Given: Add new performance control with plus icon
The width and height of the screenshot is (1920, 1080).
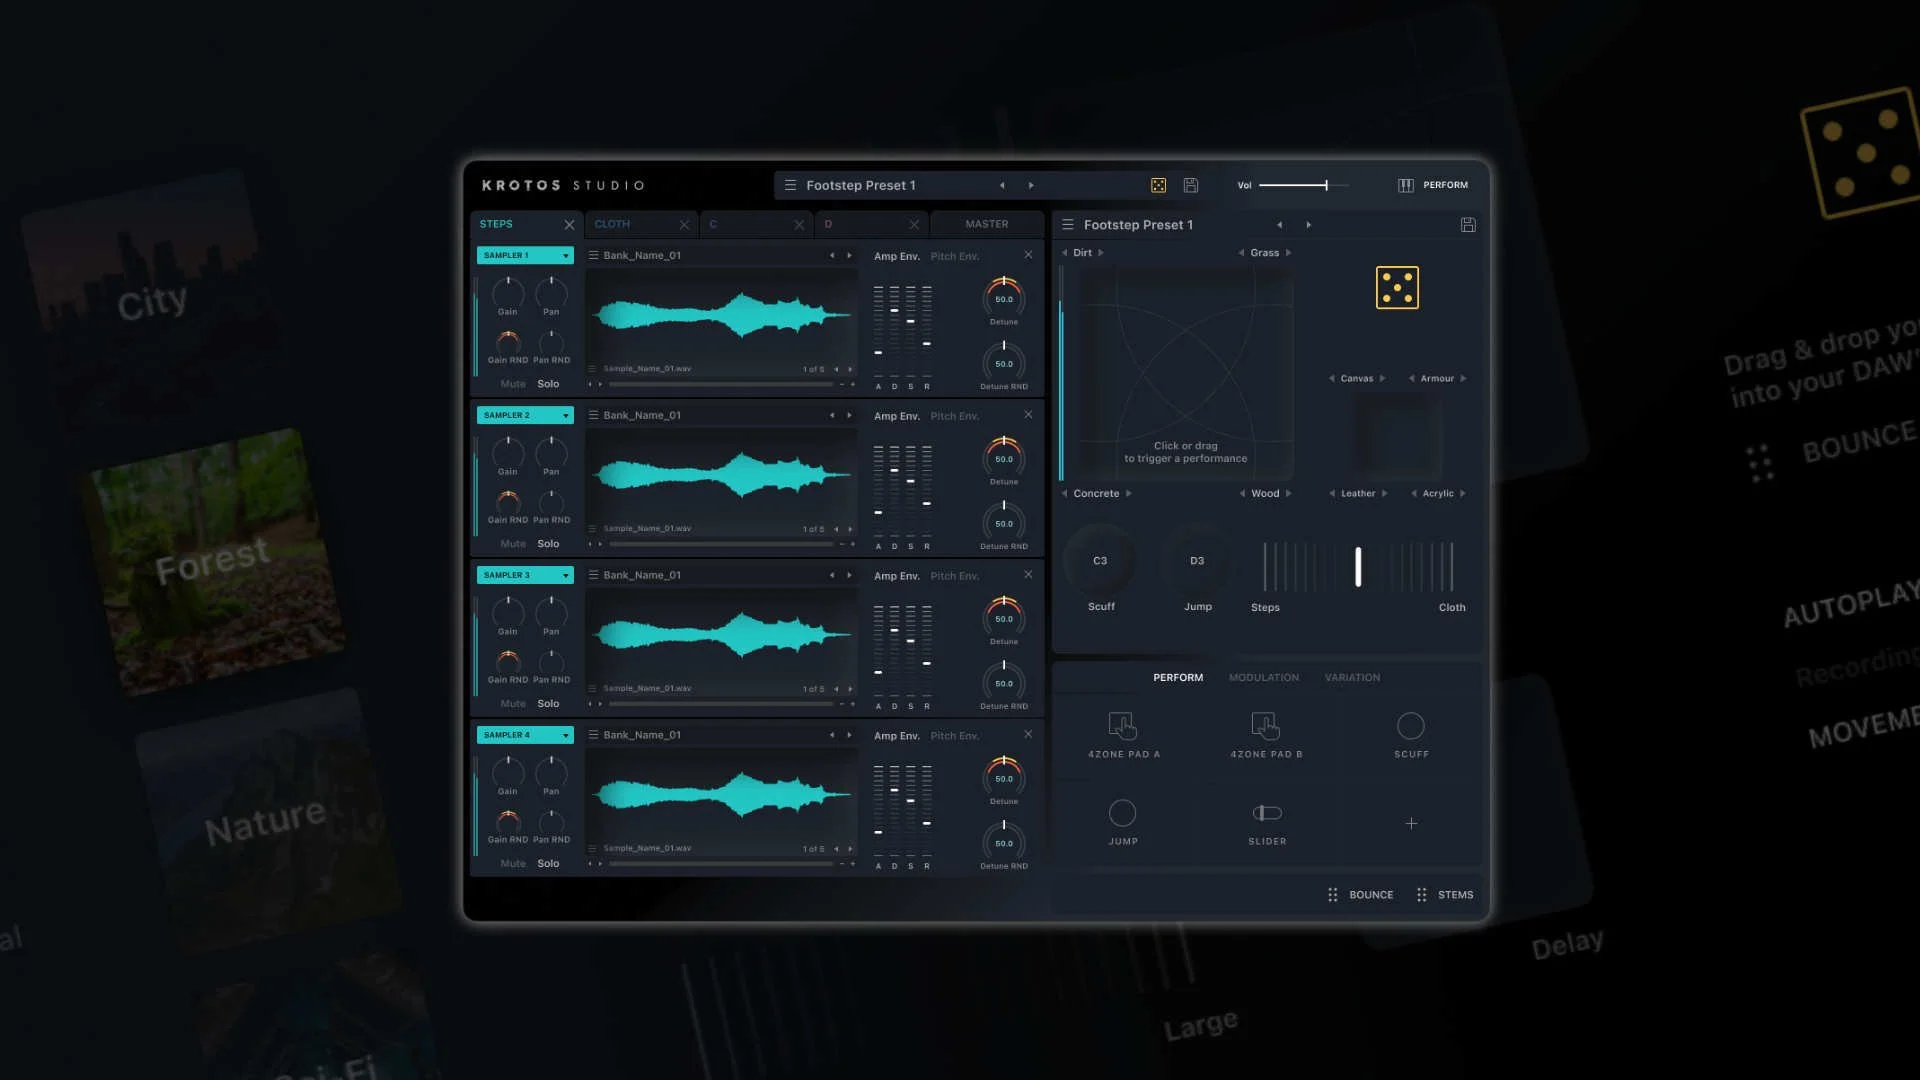Looking at the screenshot, I should point(1411,824).
